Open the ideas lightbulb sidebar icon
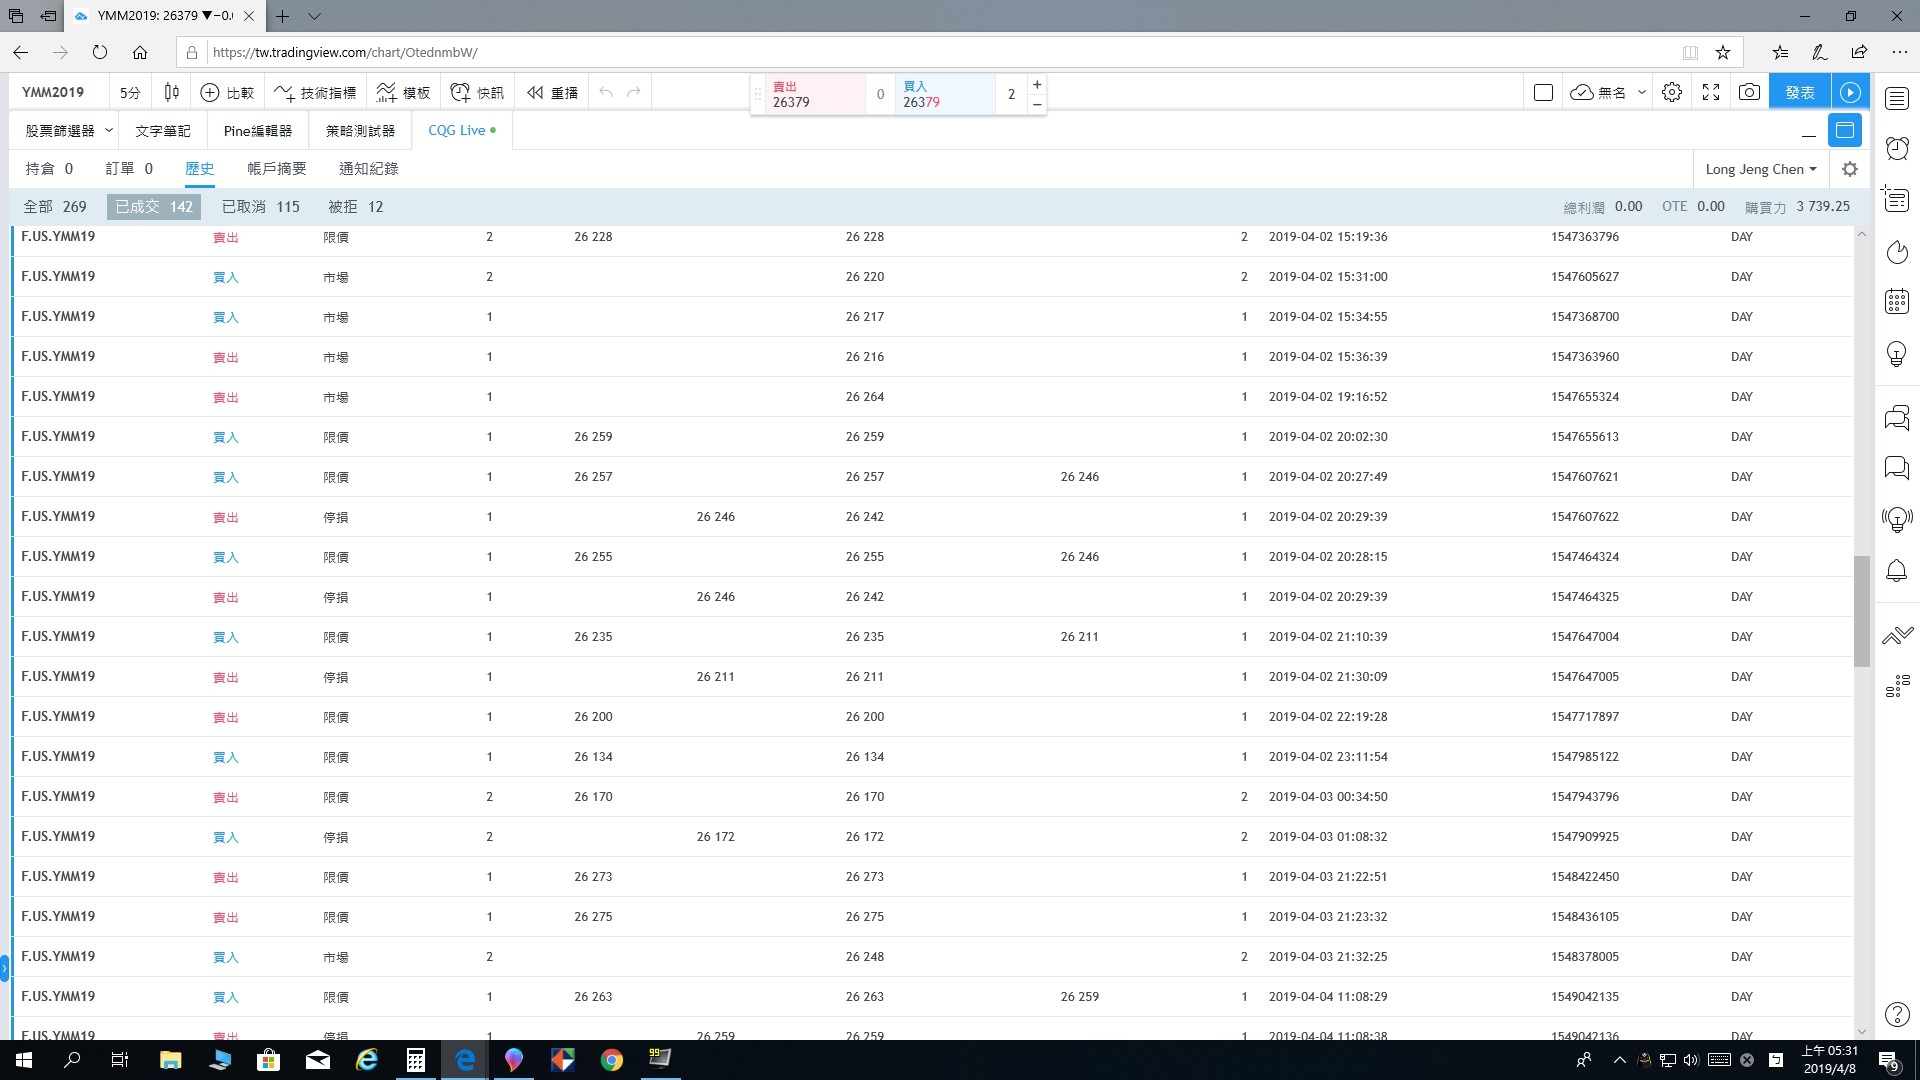Screen dimensions: 1920x1080 (1897, 354)
